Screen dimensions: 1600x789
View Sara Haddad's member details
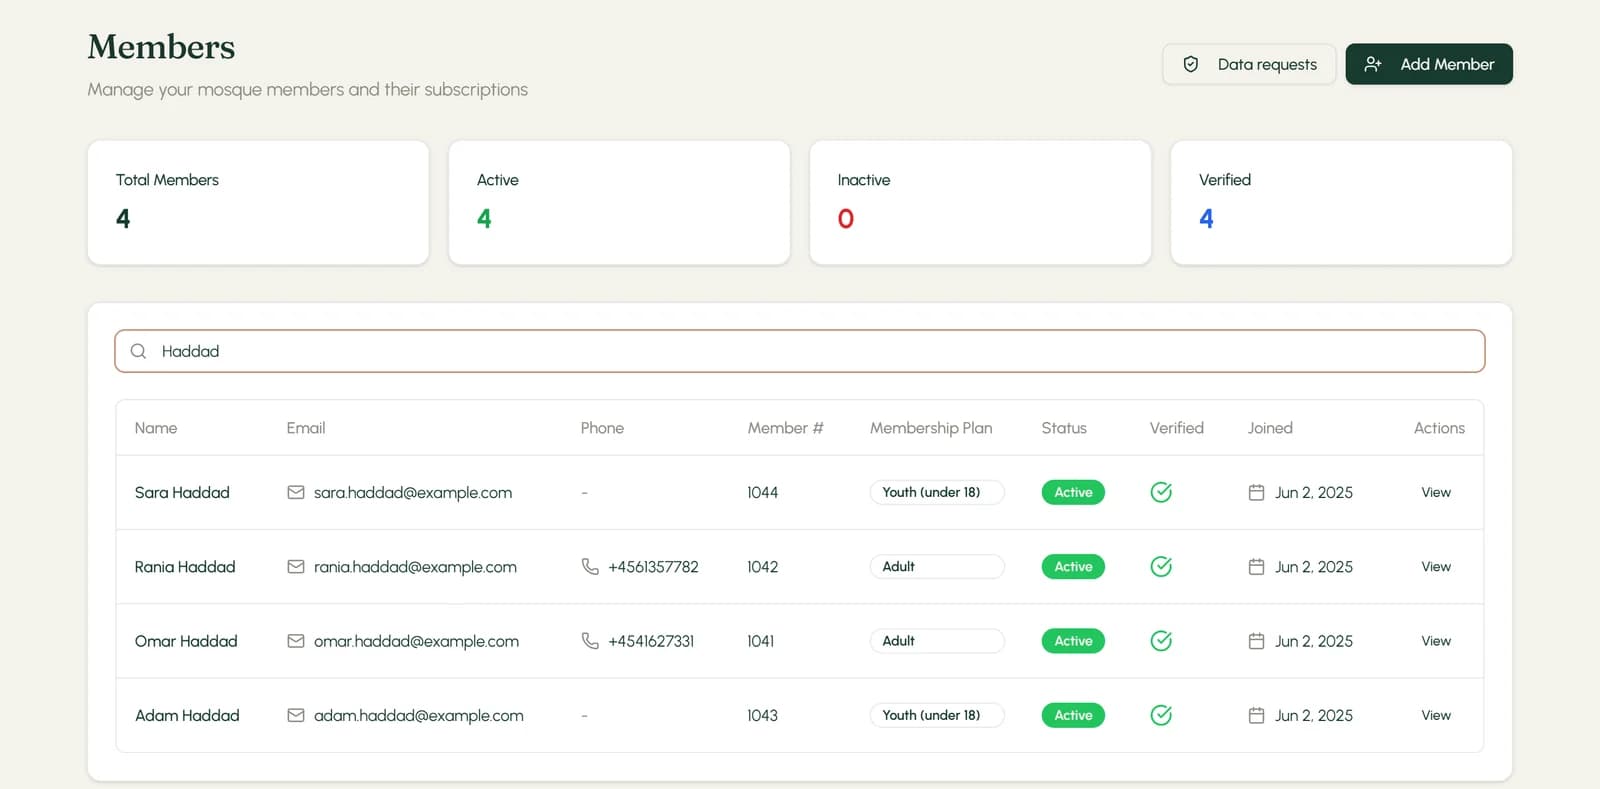click(1436, 492)
